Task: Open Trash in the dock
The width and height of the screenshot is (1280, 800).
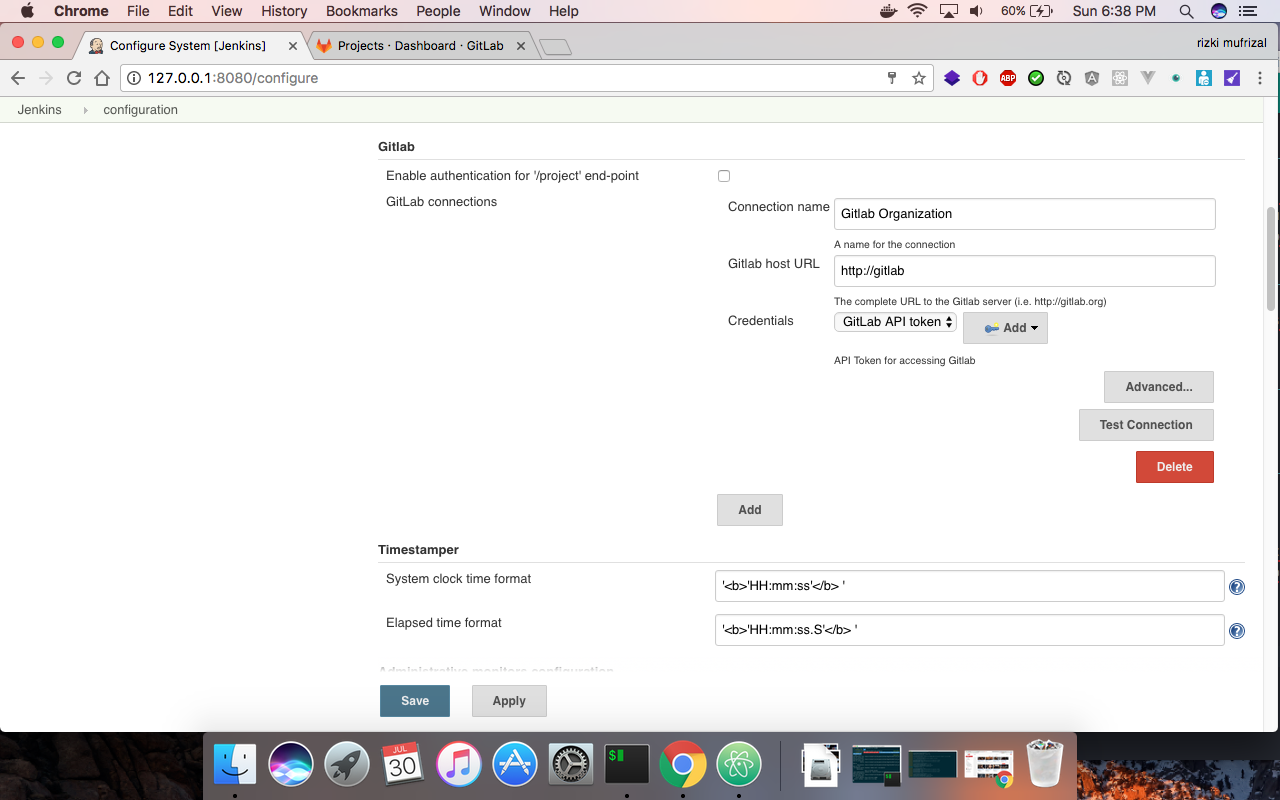Action: pos(1045,766)
